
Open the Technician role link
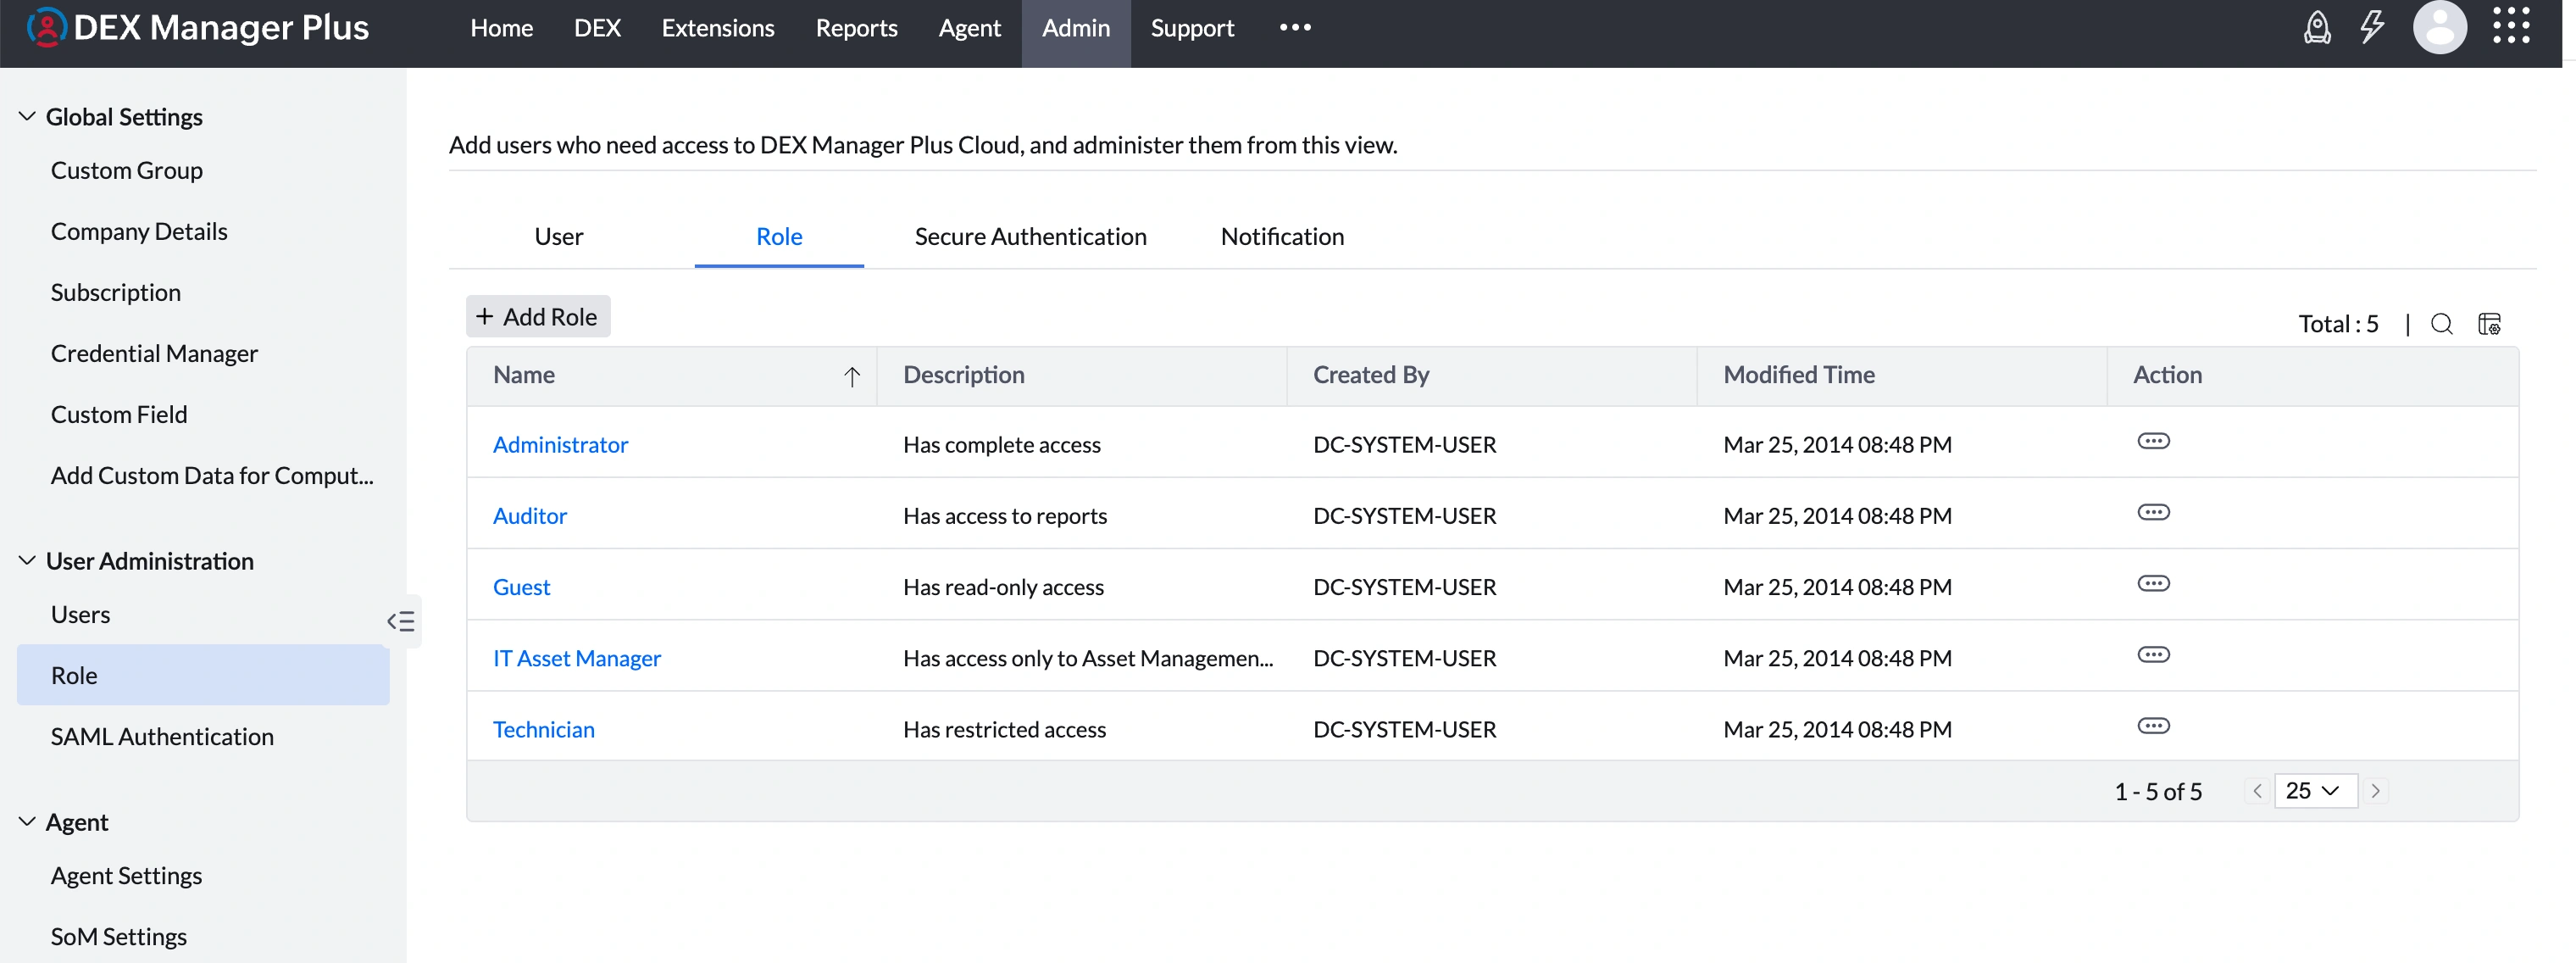(543, 730)
